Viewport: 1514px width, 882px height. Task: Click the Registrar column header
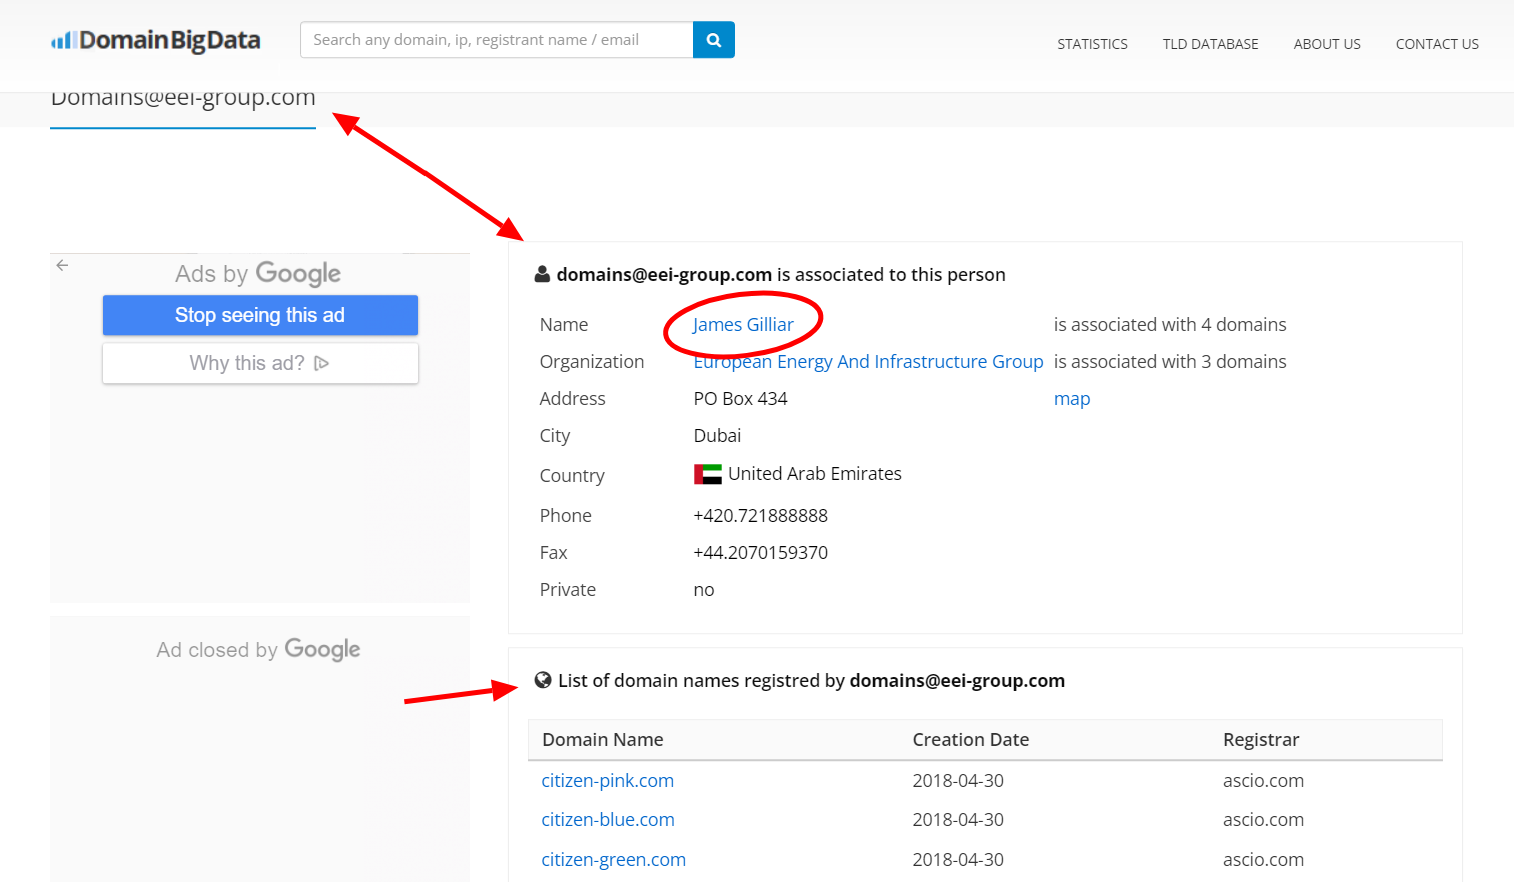click(x=1261, y=739)
